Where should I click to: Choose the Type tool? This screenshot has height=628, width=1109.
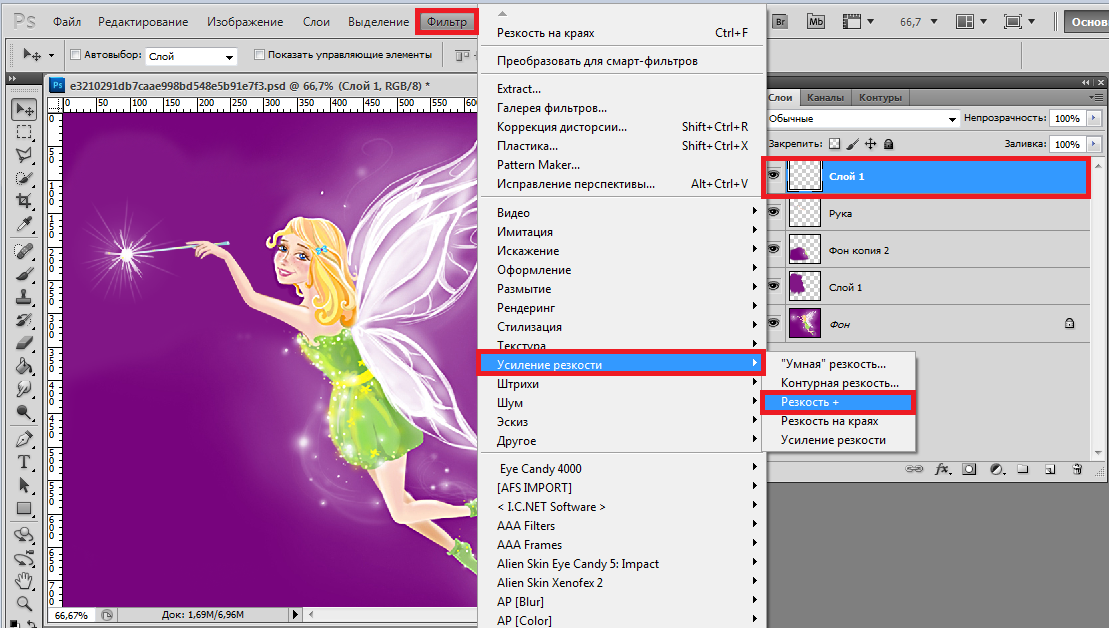(x=24, y=462)
